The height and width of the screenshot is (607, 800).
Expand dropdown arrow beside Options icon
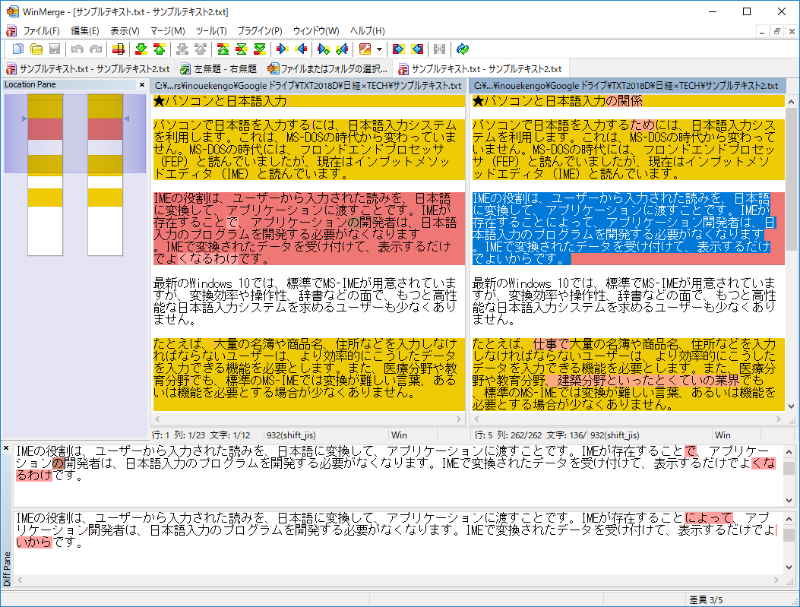(x=379, y=49)
